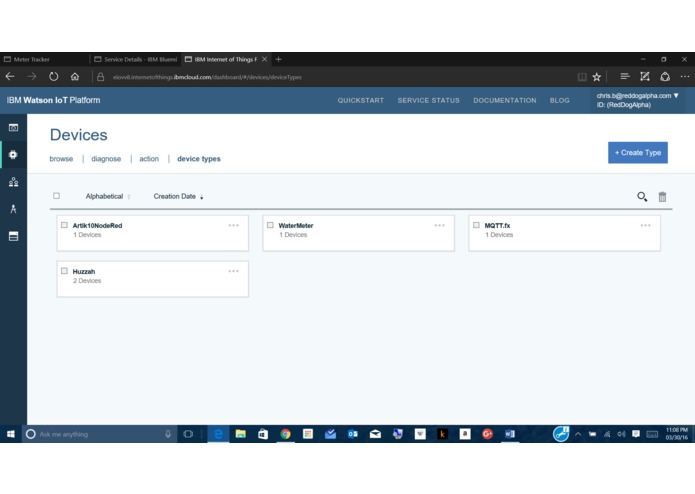This screenshot has height=494, width=695.
Task: Open volume control in system tray
Action: click(621, 434)
